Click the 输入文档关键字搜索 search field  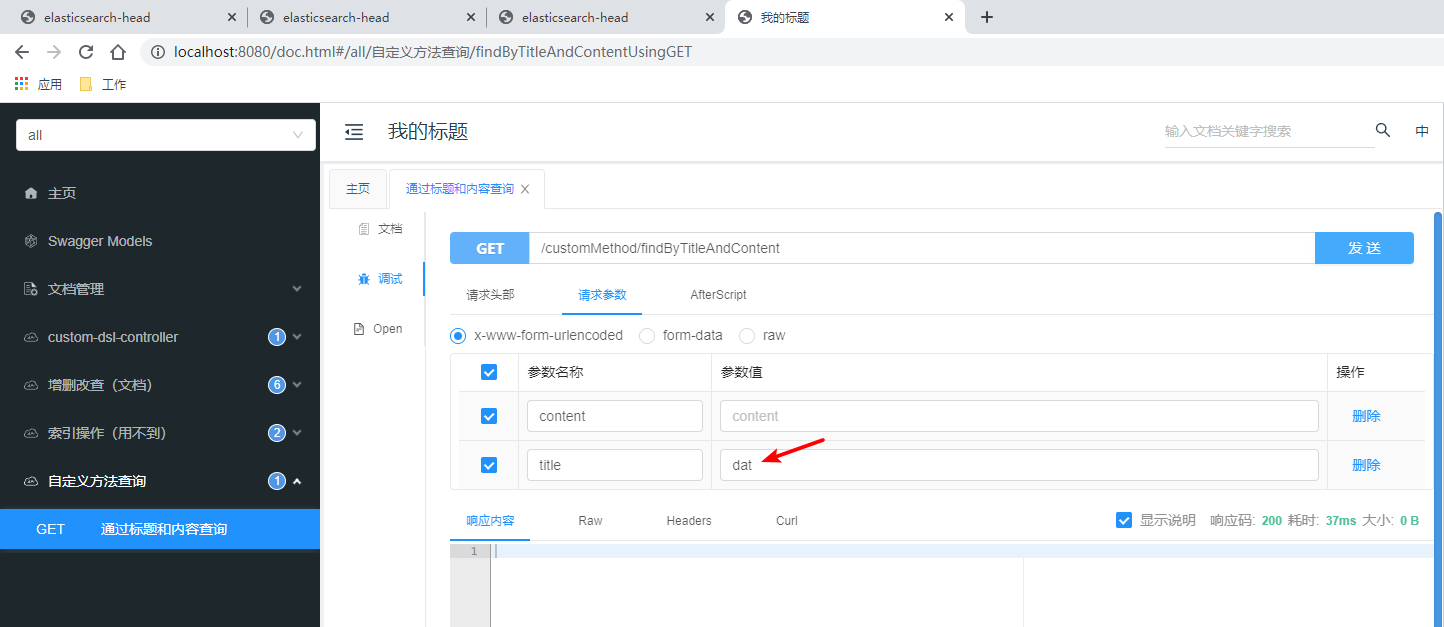(1269, 131)
